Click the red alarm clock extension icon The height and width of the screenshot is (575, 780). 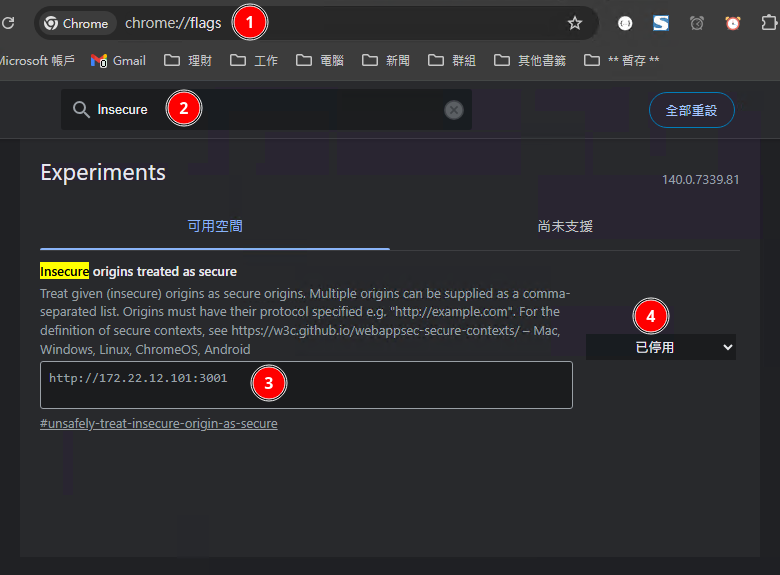tap(733, 23)
